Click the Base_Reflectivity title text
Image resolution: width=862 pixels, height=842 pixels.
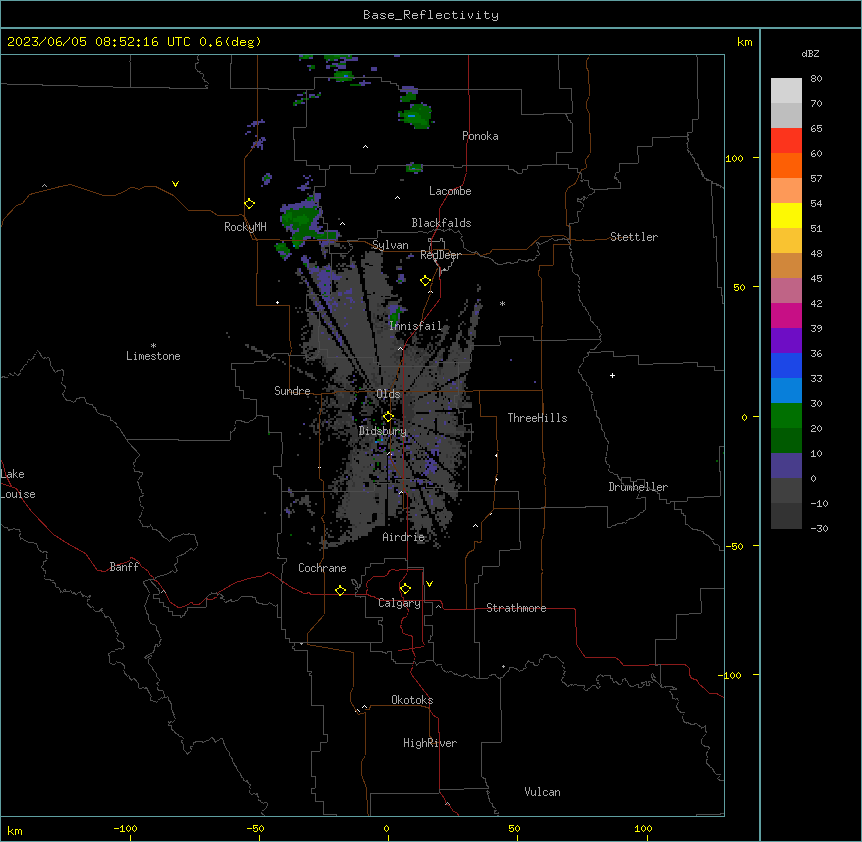431,15
